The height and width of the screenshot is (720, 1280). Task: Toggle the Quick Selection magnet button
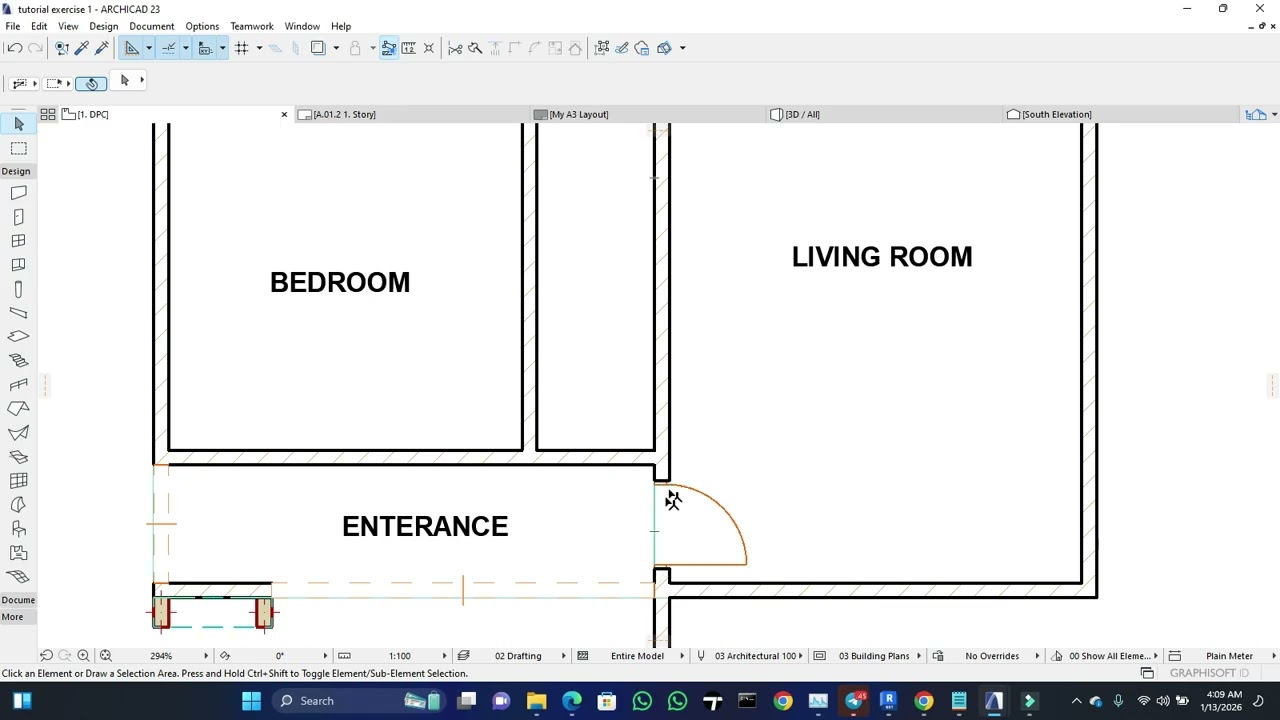(91, 83)
